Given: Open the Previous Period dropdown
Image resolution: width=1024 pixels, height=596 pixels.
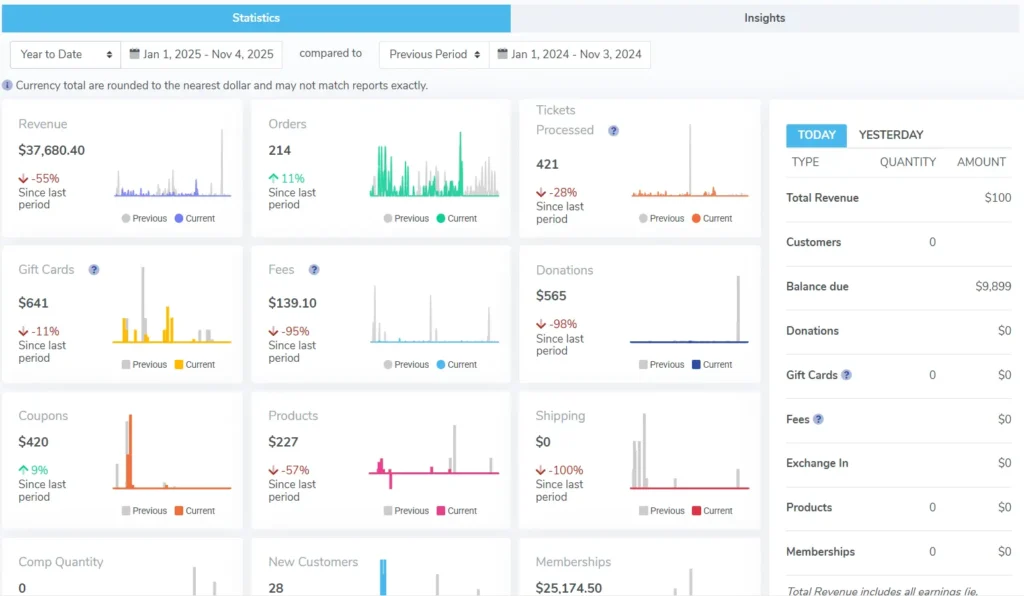Looking at the screenshot, I should (x=434, y=54).
